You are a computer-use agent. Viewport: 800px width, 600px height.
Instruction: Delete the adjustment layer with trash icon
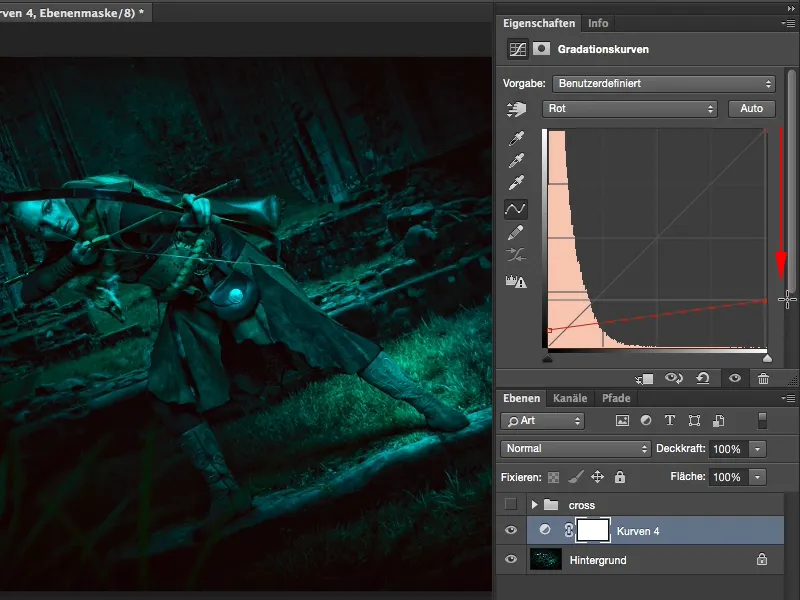pyautogui.click(x=763, y=378)
